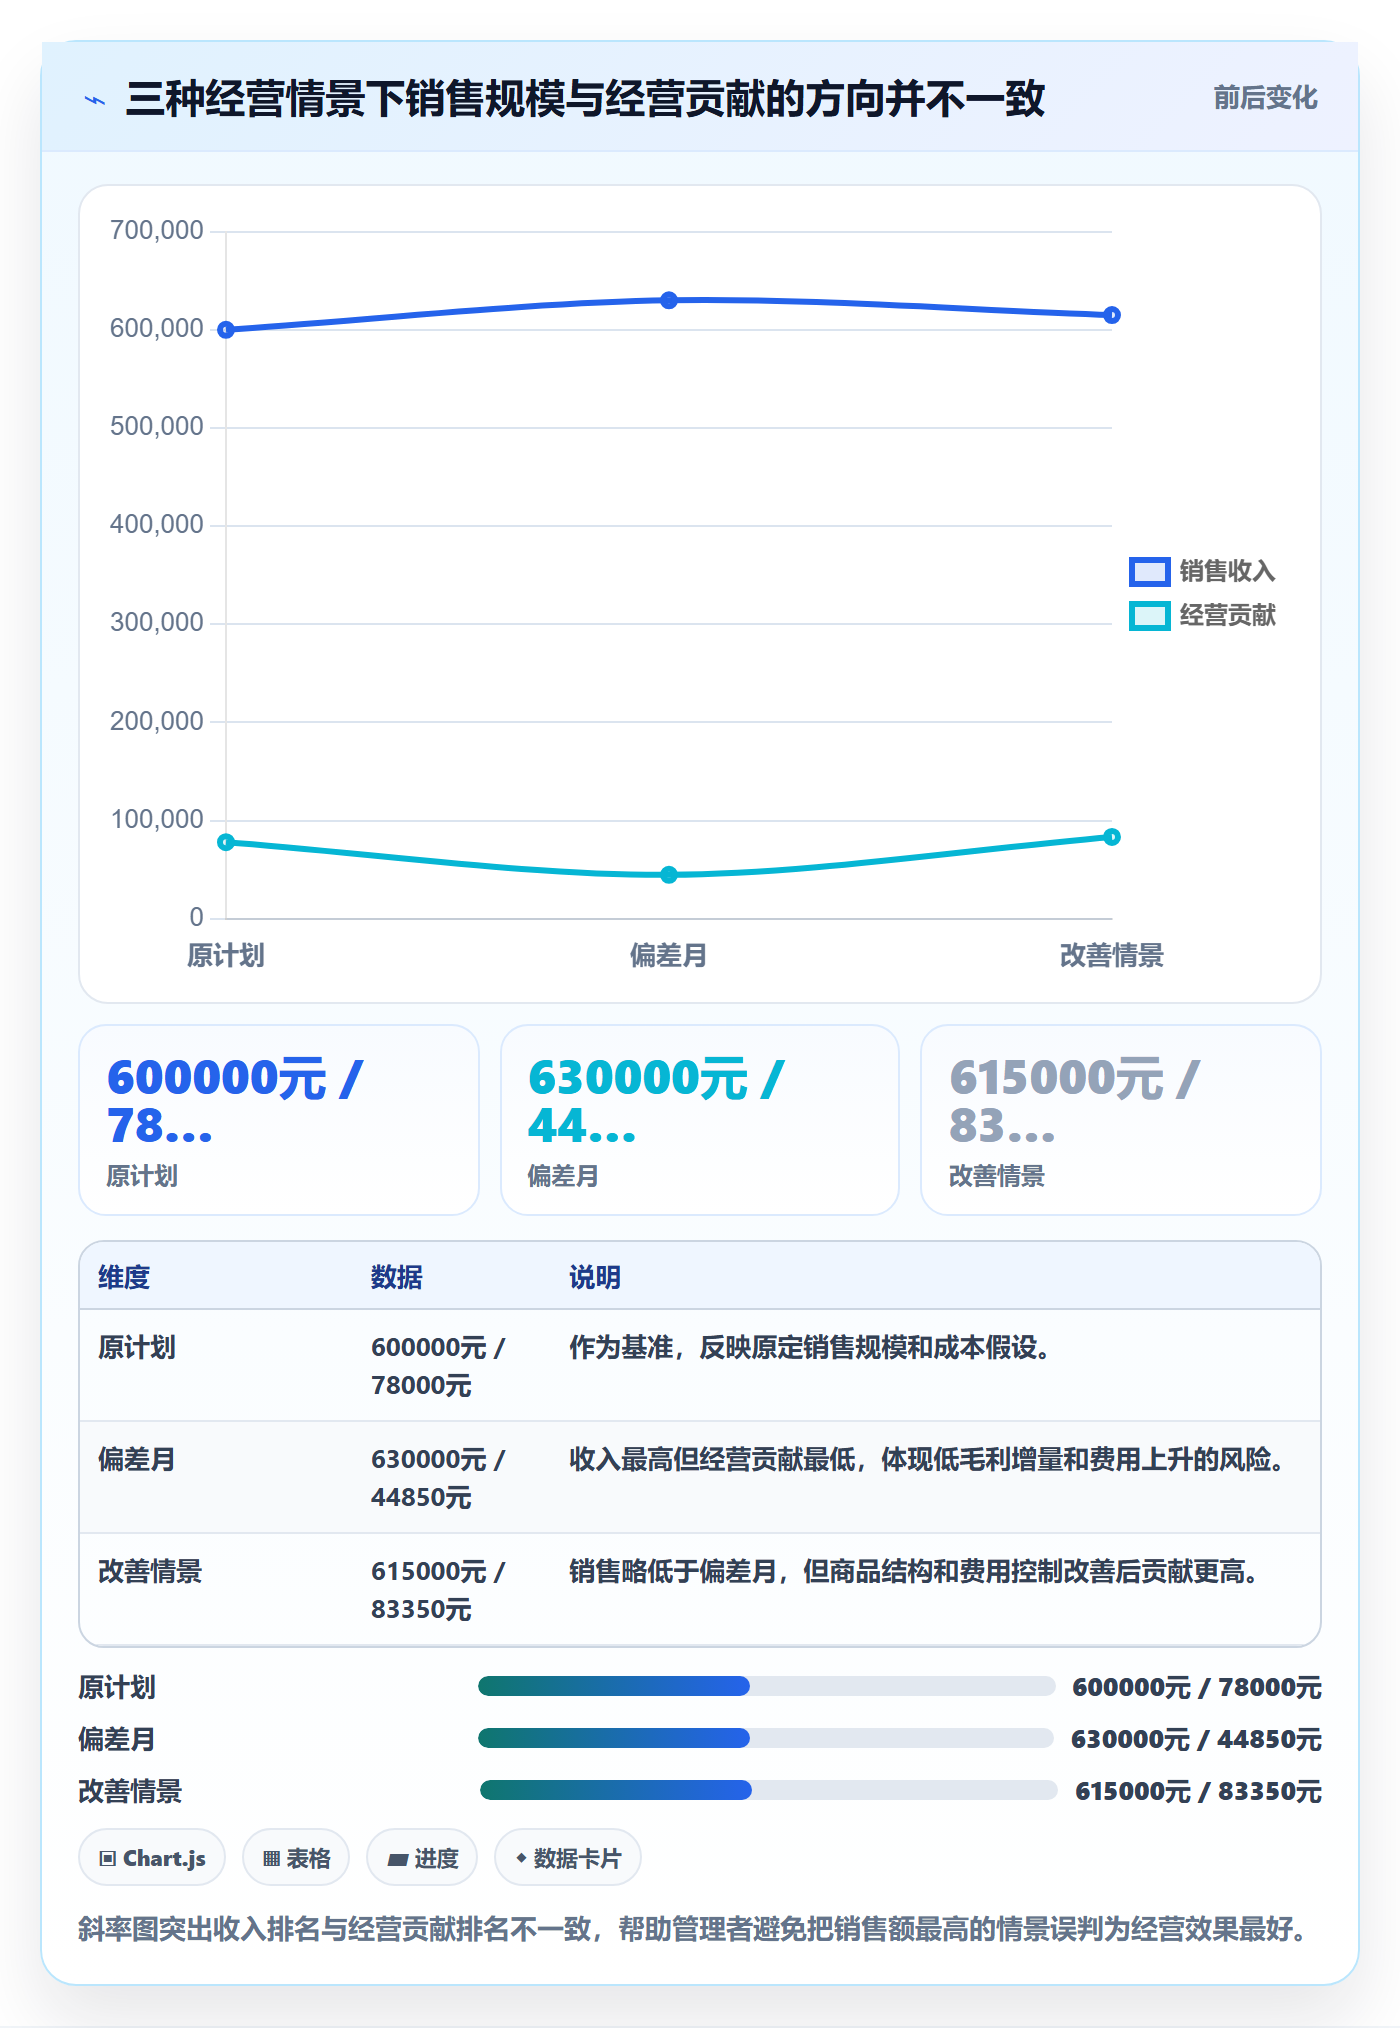Select the 偏差月 cell in the table

[137, 1460]
